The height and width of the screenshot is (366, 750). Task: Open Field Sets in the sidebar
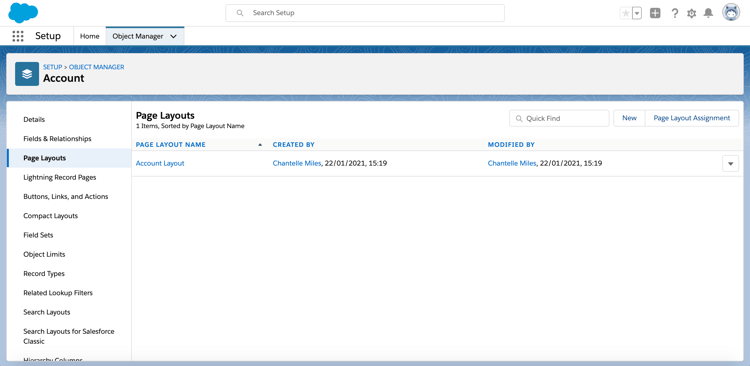[x=38, y=235]
